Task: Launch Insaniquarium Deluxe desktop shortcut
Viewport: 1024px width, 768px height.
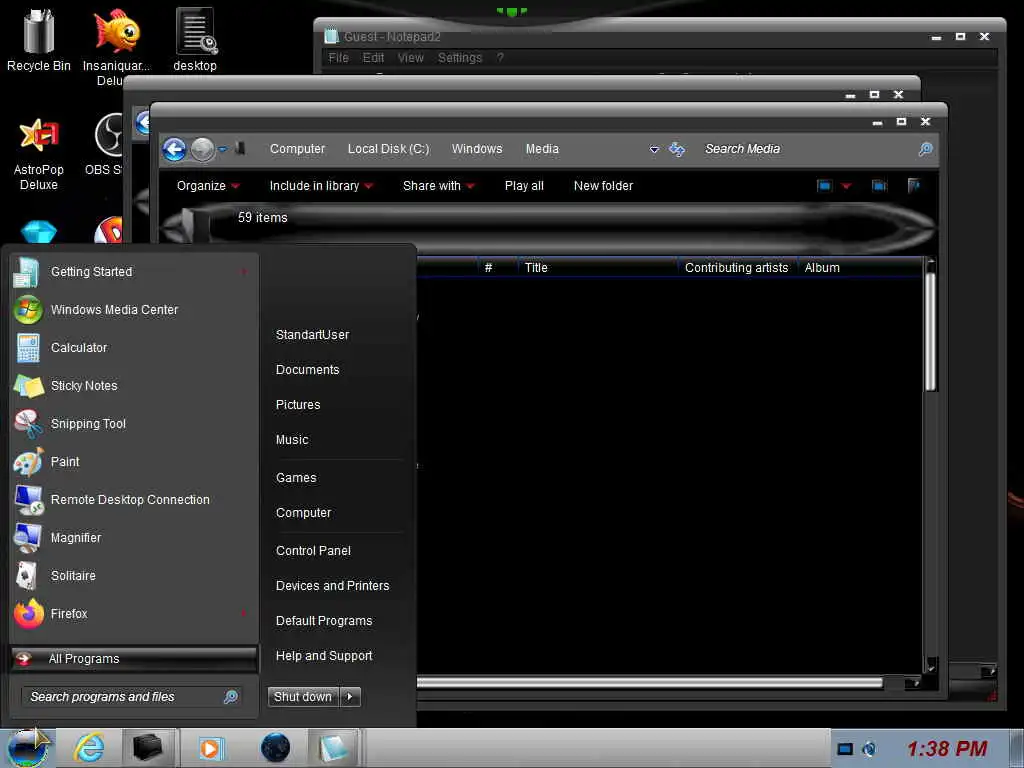Action: tap(116, 46)
